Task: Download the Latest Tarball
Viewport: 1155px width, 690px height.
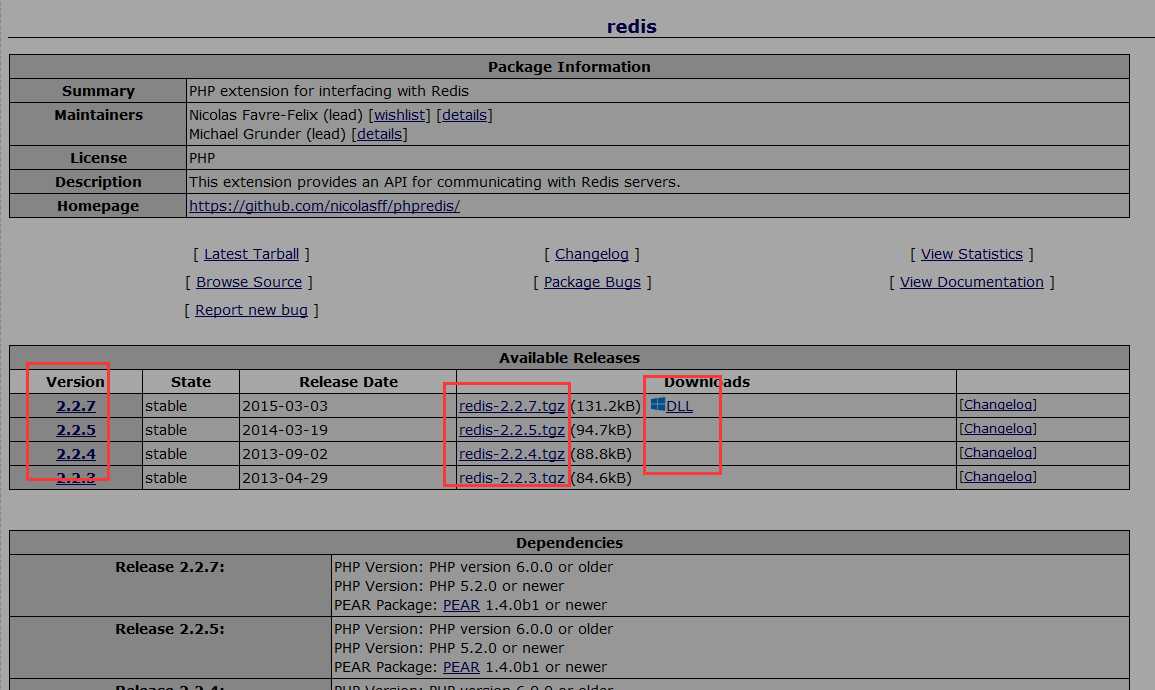Action: pos(251,254)
